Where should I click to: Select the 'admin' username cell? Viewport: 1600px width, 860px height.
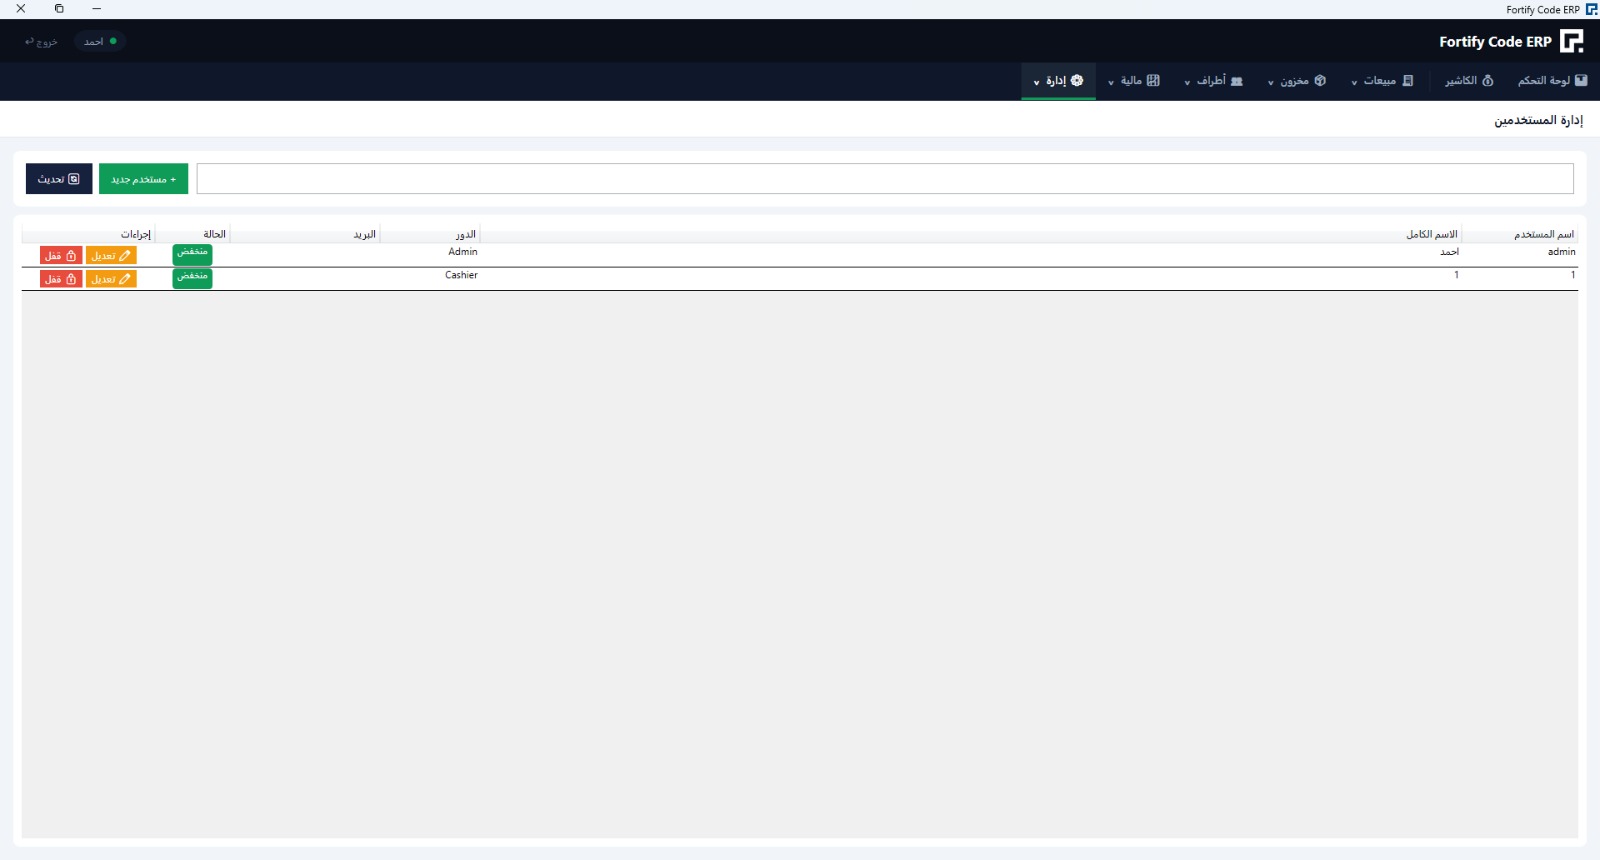point(1561,252)
